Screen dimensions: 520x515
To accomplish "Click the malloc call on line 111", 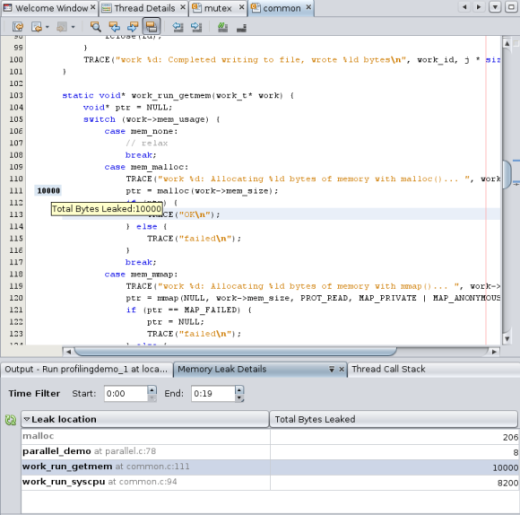I will pos(173,191).
